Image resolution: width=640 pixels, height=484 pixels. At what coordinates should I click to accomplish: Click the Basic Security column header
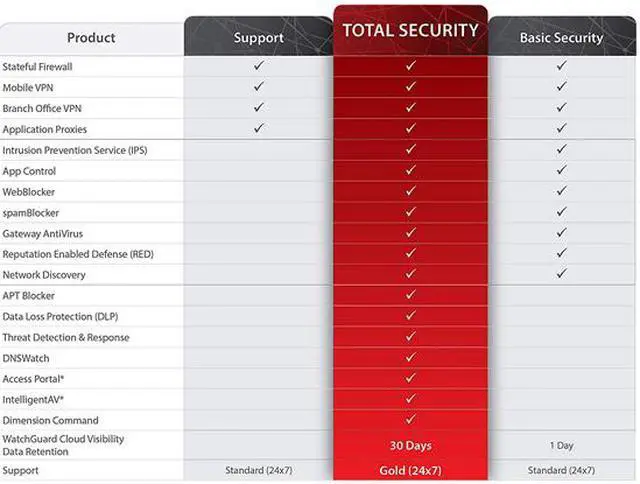(561, 38)
